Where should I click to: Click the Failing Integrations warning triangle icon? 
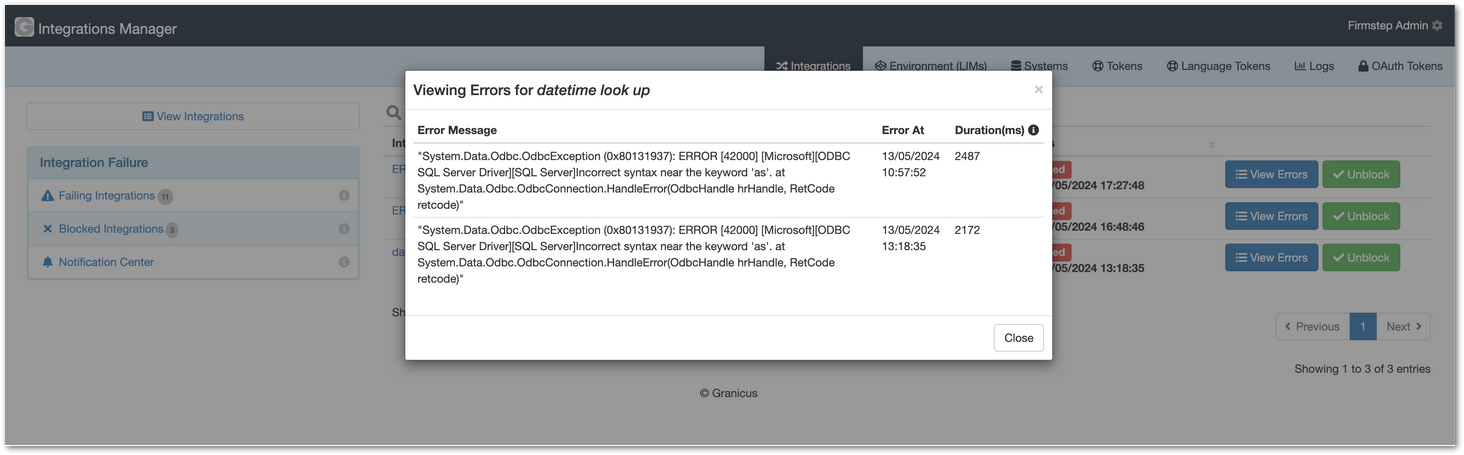point(47,196)
